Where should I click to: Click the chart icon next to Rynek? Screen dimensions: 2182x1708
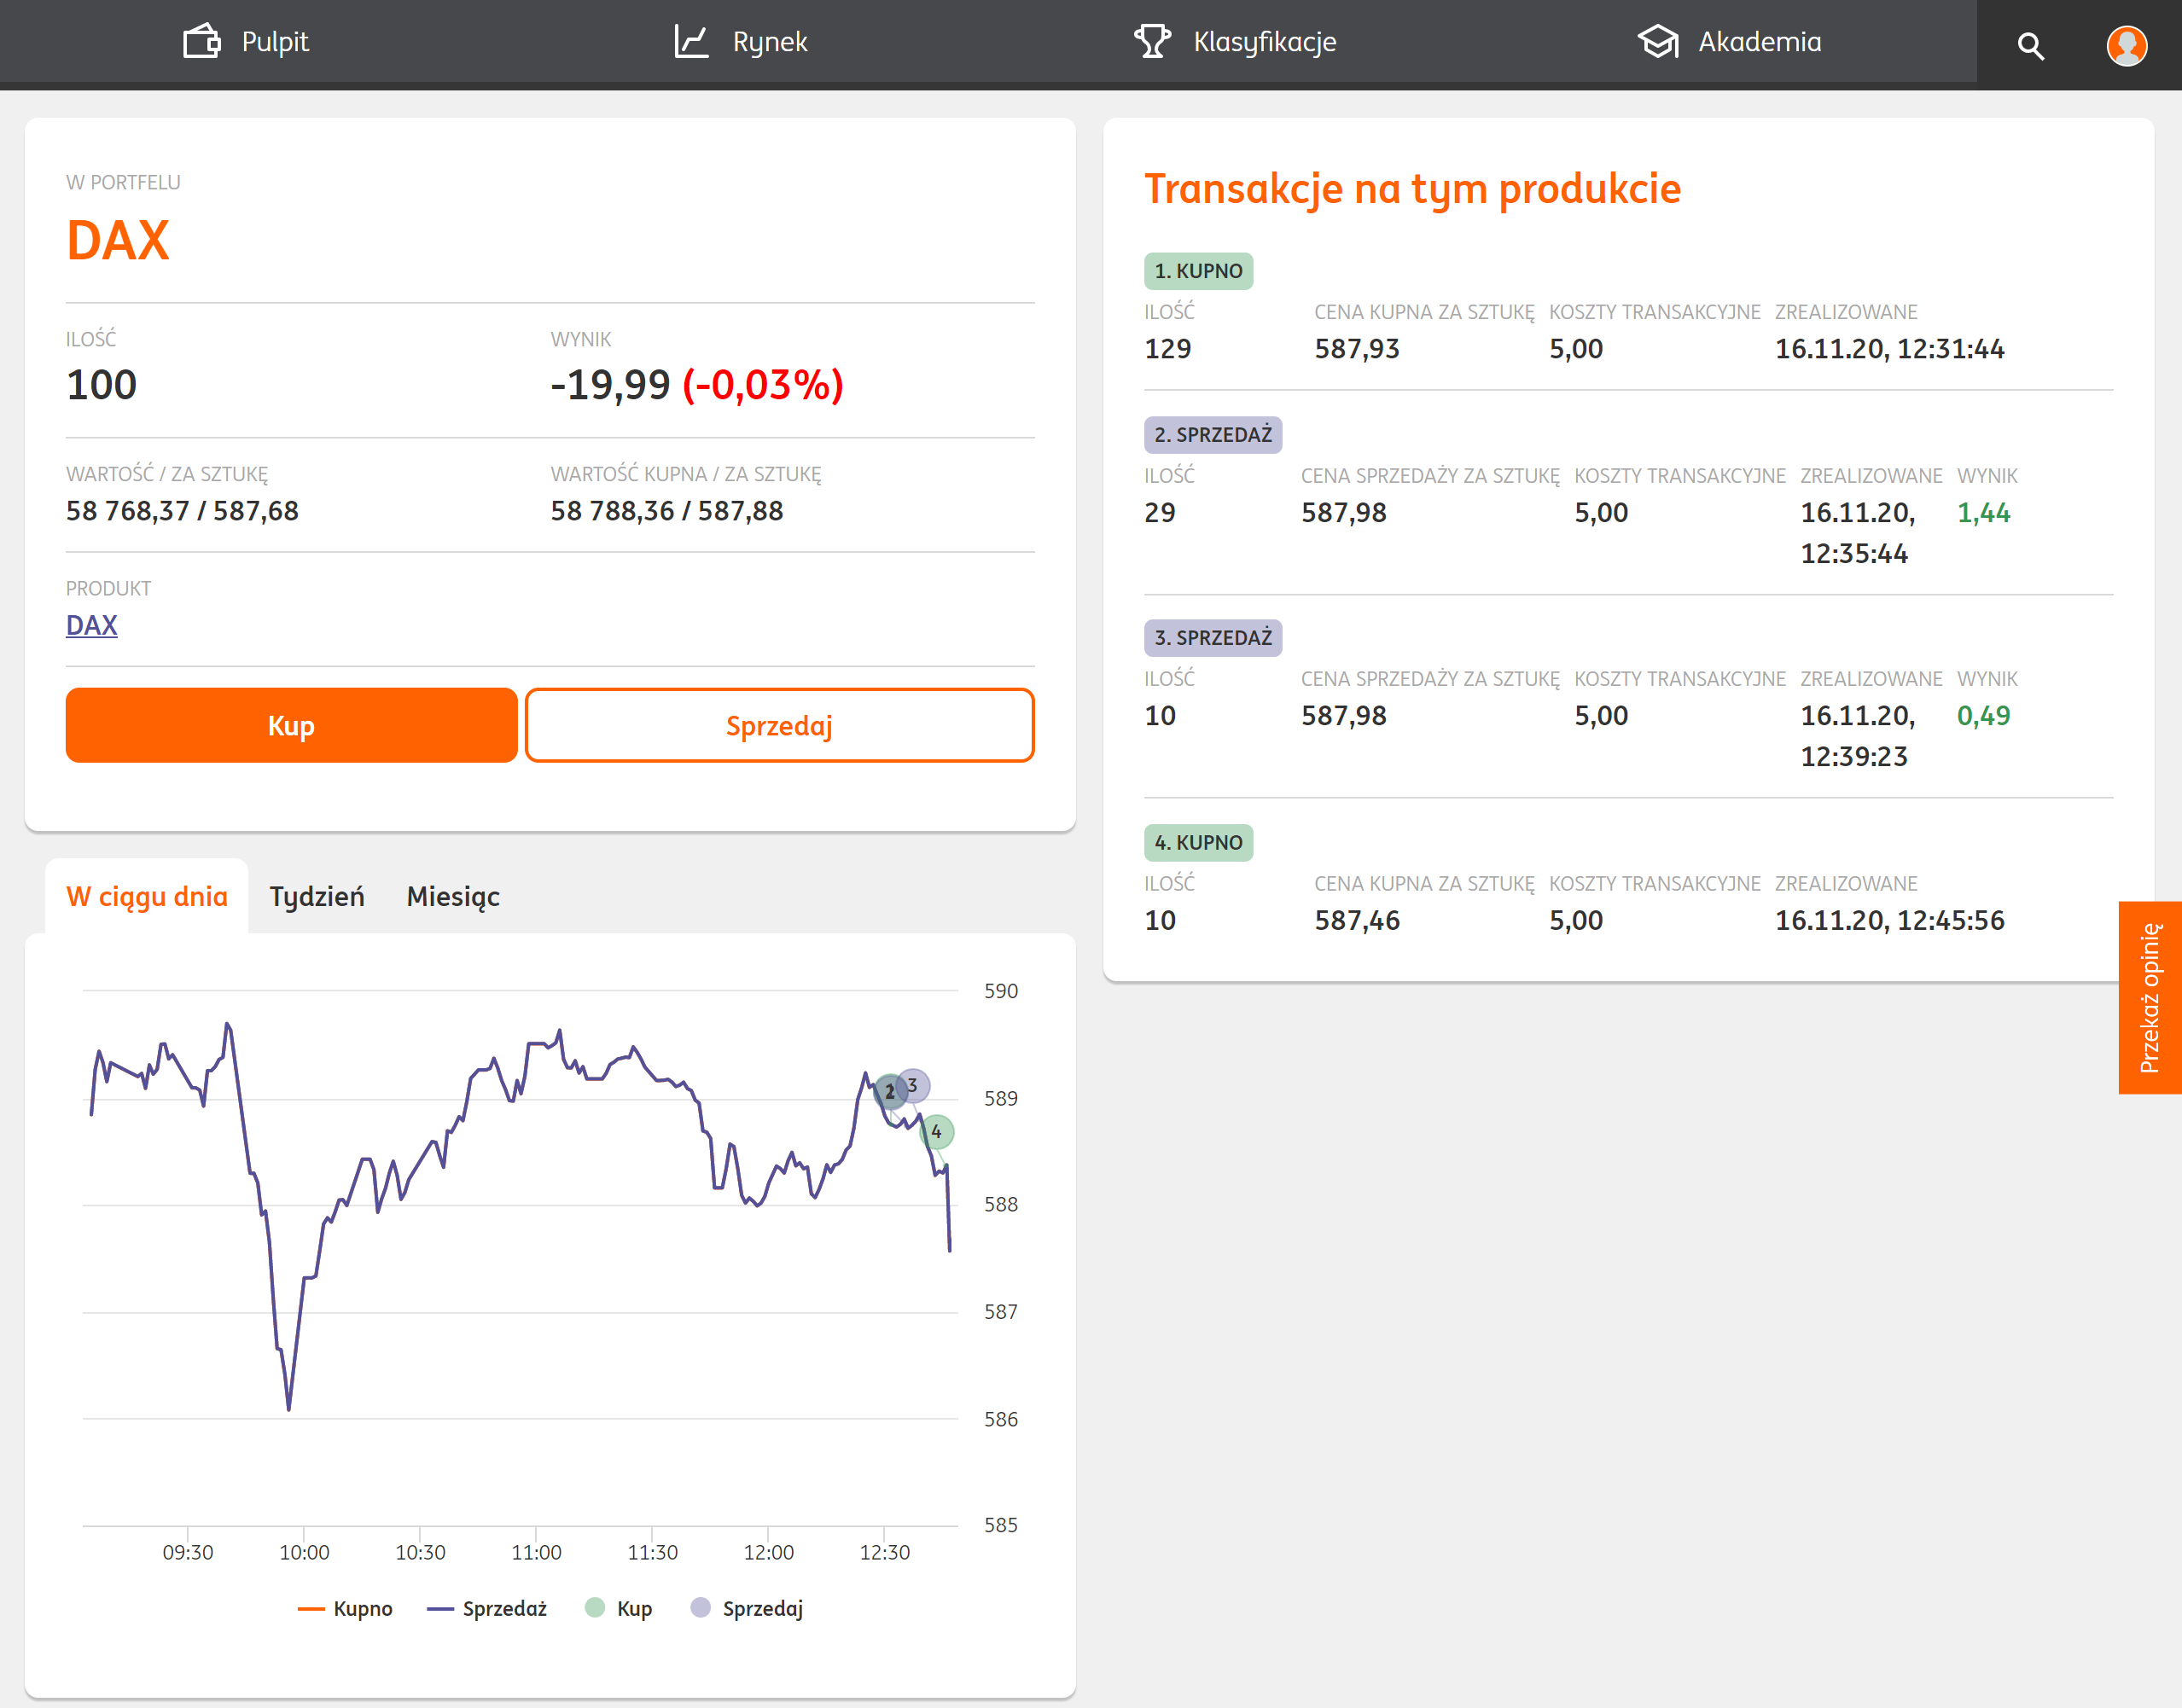691,41
